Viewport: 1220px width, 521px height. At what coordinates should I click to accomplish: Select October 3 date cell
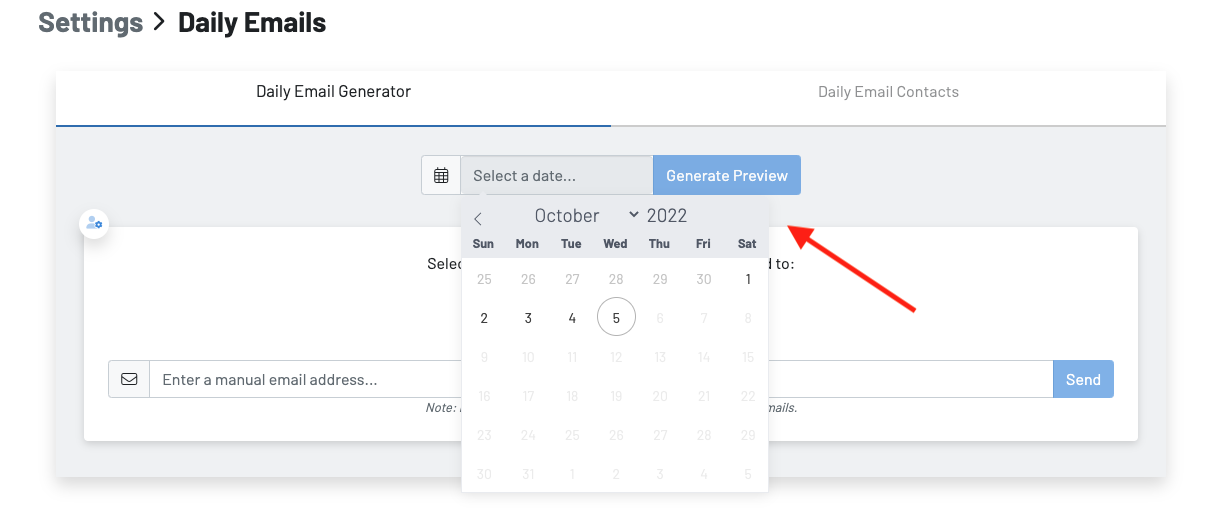coord(528,318)
